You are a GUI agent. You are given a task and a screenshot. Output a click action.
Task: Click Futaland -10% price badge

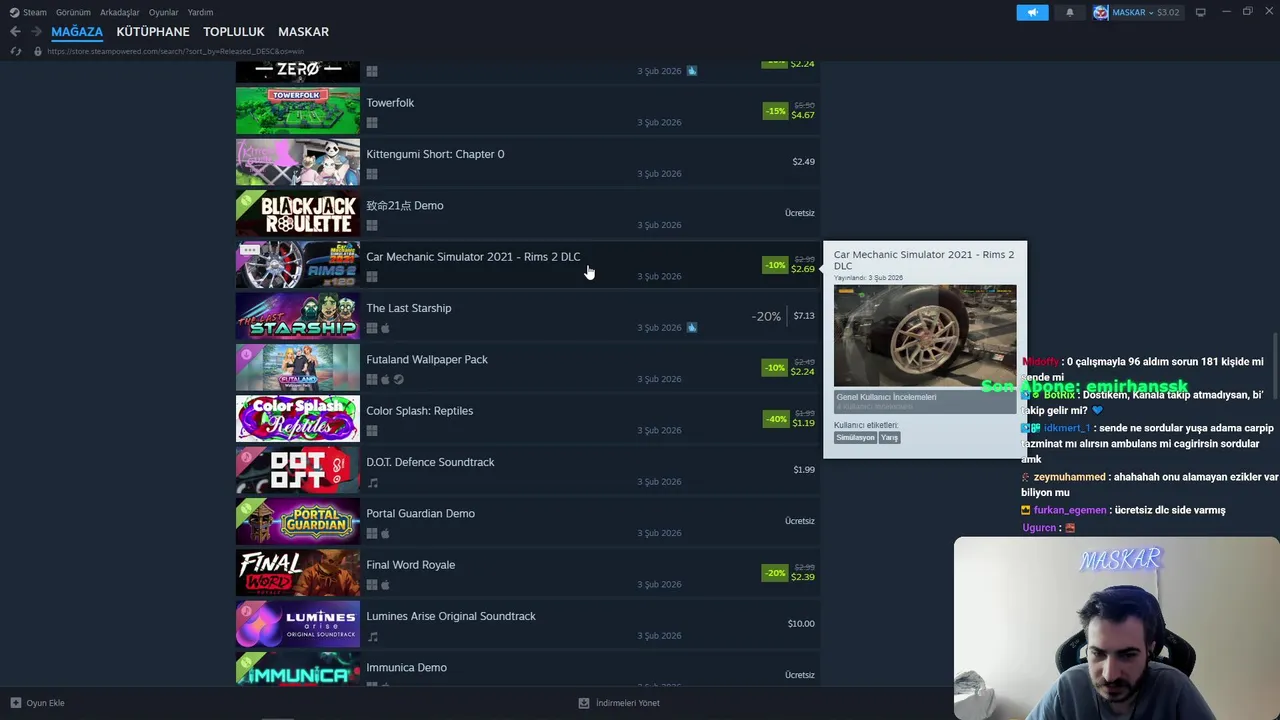click(775, 368)
